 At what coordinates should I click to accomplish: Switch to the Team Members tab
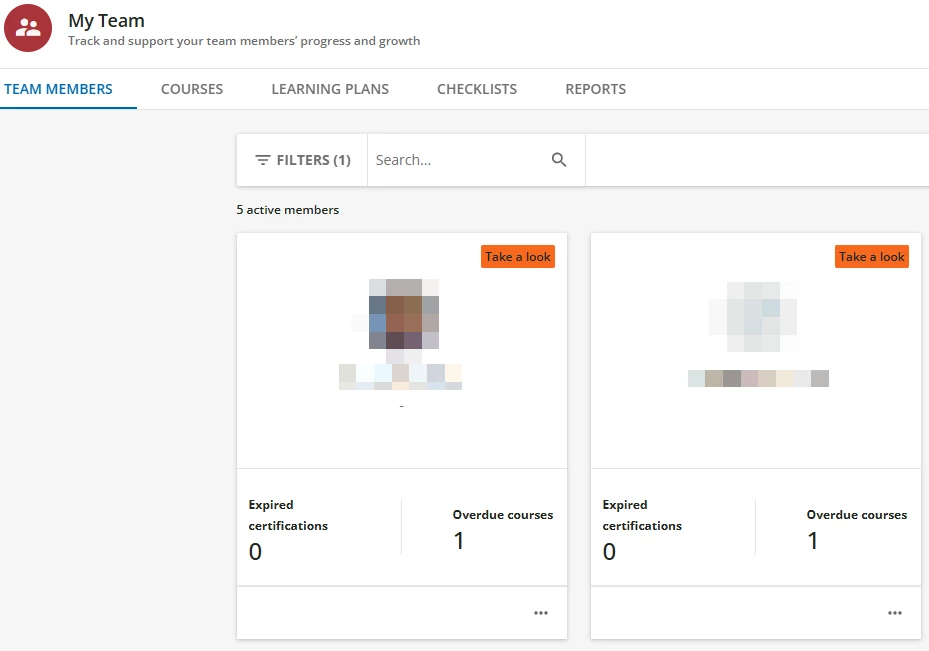(58, 89)
